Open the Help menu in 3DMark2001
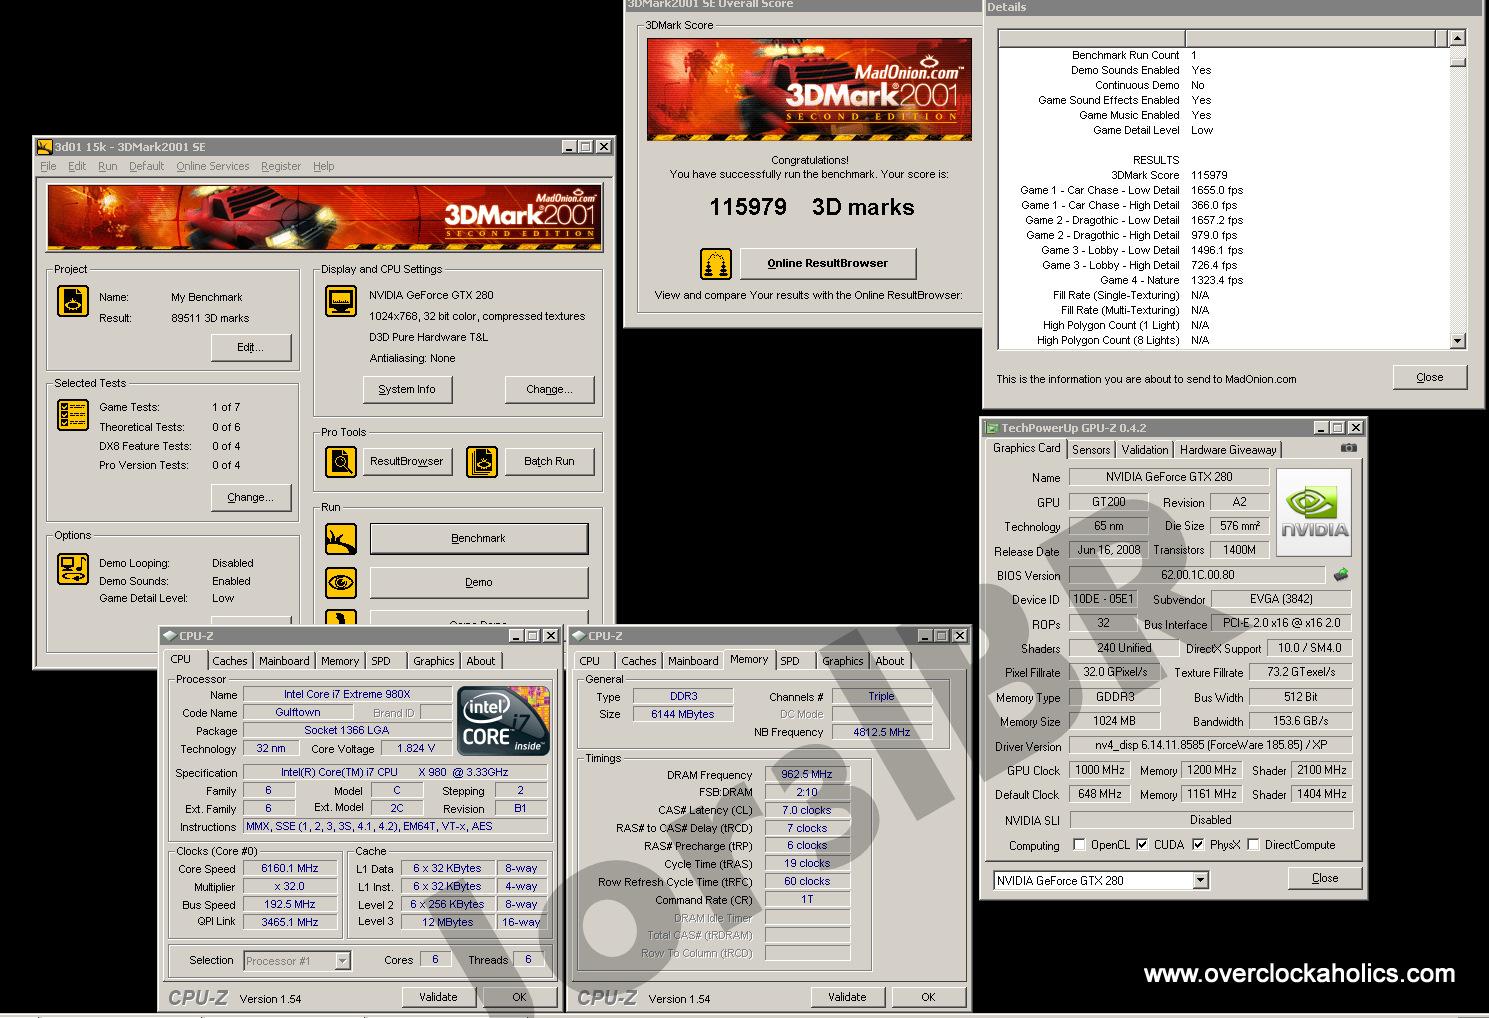The image size is (1489, 1018). [324, 166]
